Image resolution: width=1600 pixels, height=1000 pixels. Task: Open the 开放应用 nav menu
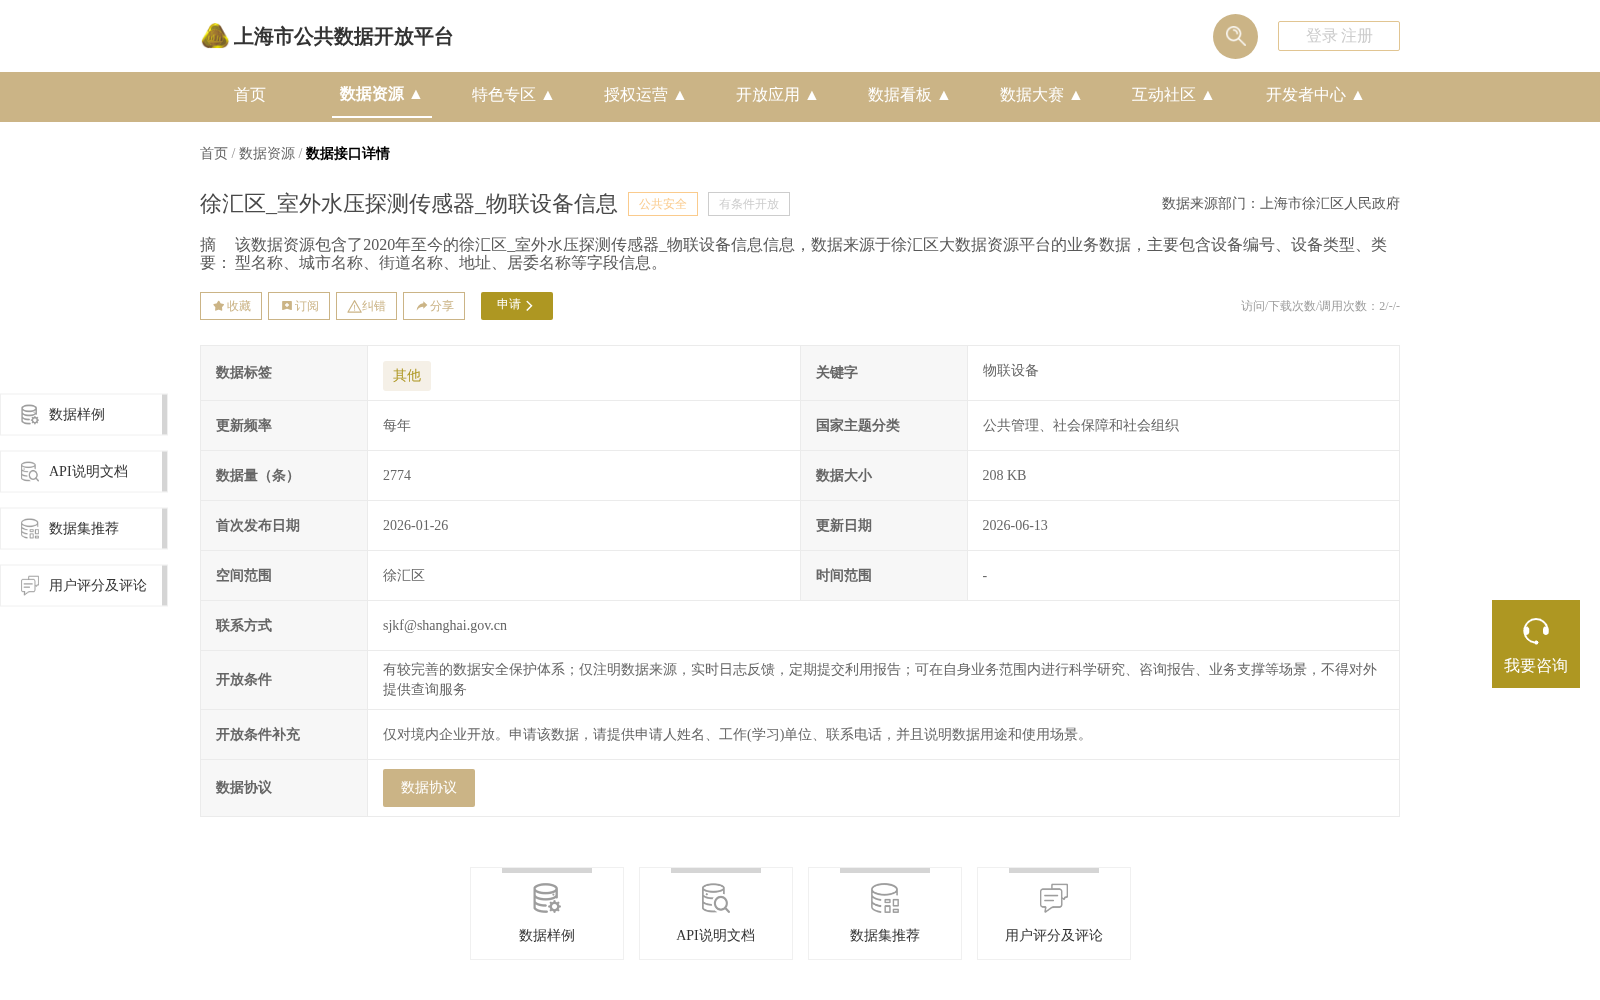pyautogui.click(x=777, y=95)
